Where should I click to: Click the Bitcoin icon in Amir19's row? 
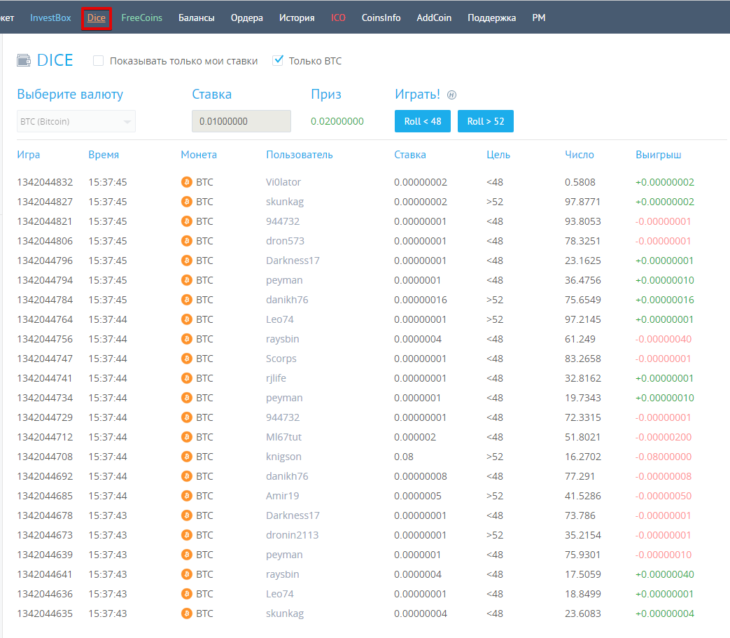[187, 496]
